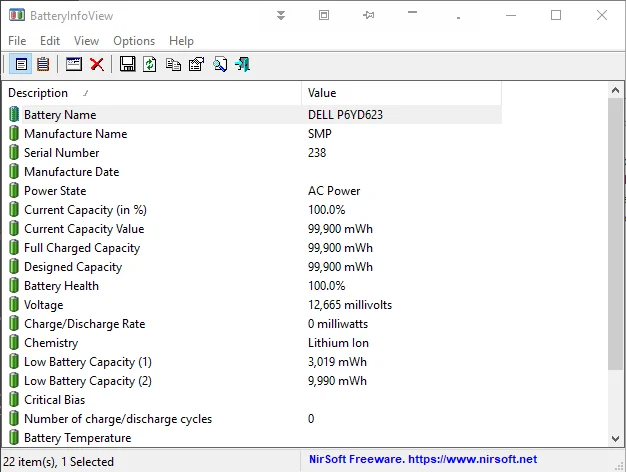
Task: Sort by the Description column header
Action: (150, 93)
